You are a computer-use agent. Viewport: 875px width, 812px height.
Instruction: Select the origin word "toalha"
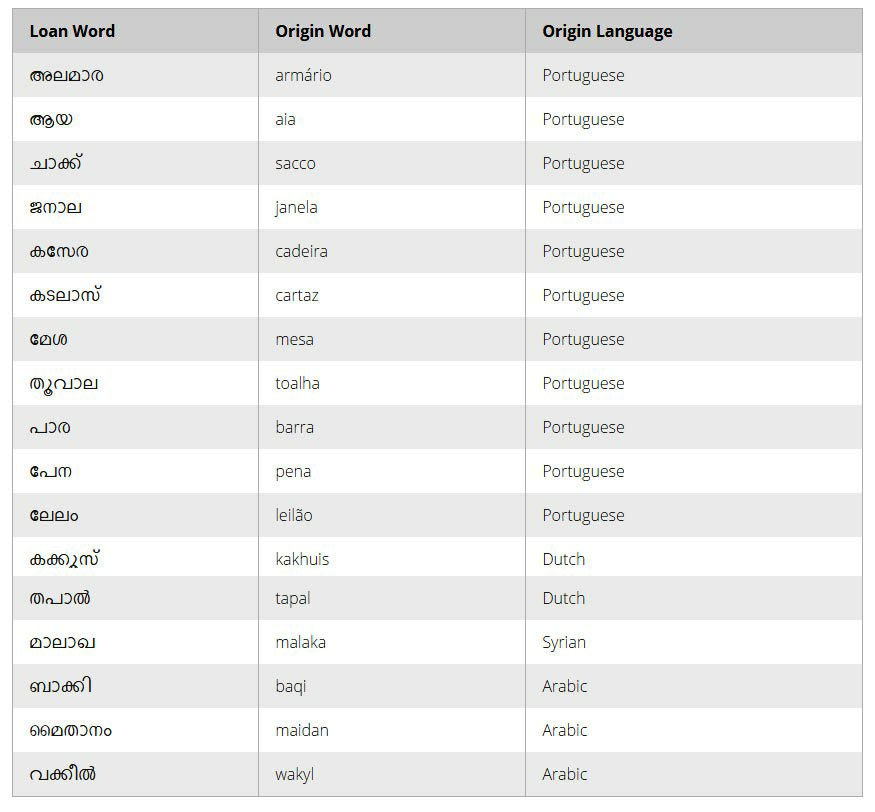[297, 383]
